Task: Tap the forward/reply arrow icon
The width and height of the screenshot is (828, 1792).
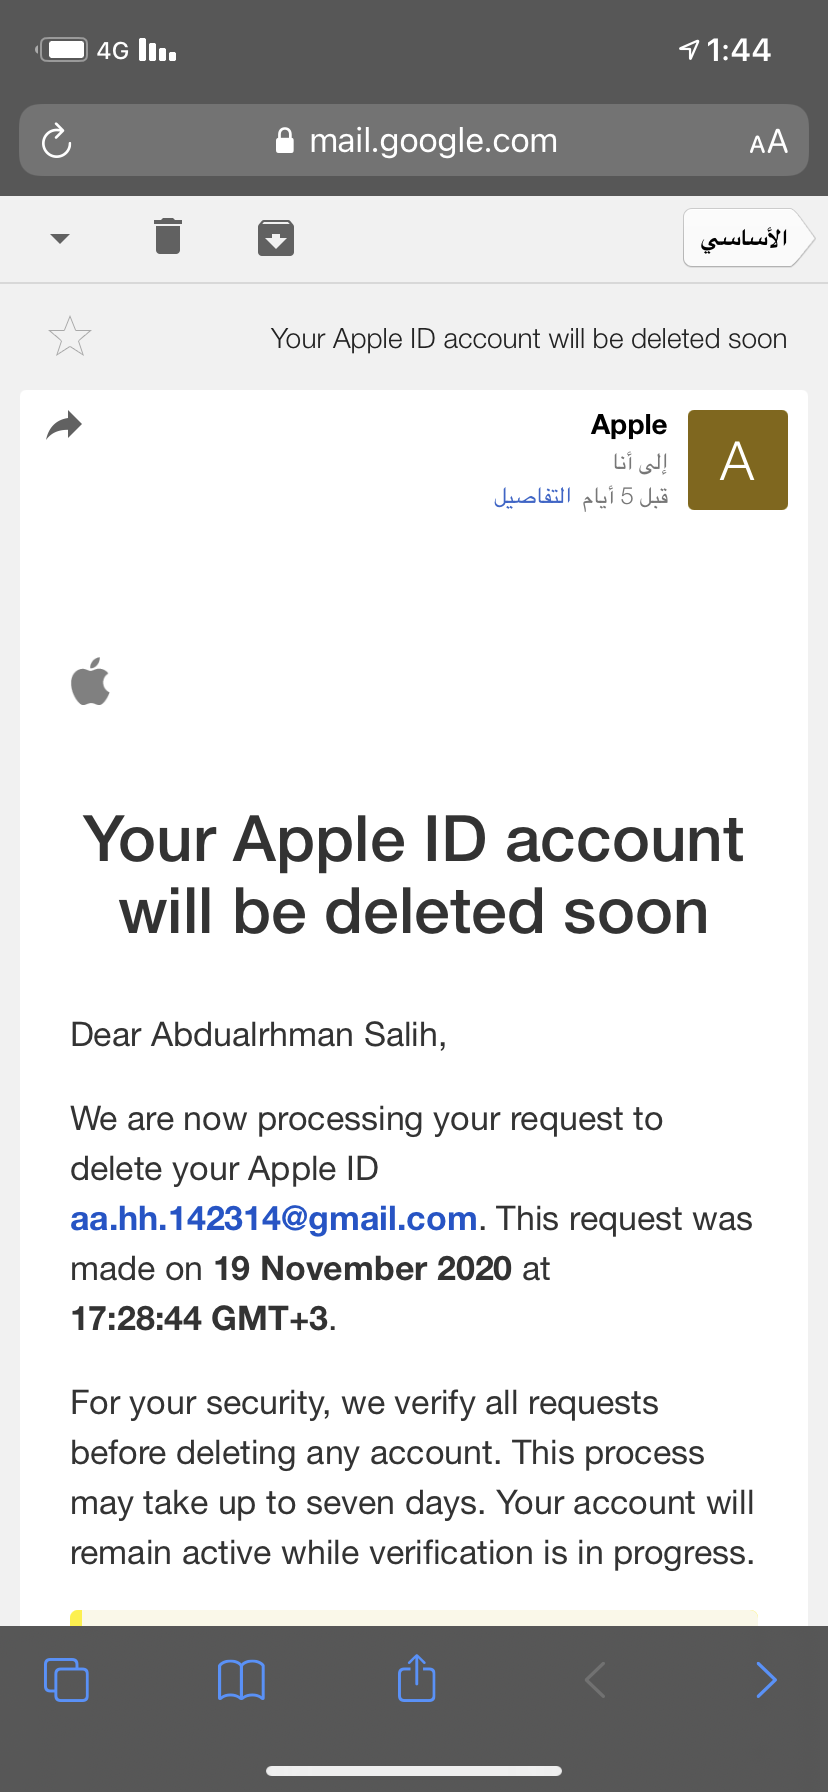Action: click(64, 426)
